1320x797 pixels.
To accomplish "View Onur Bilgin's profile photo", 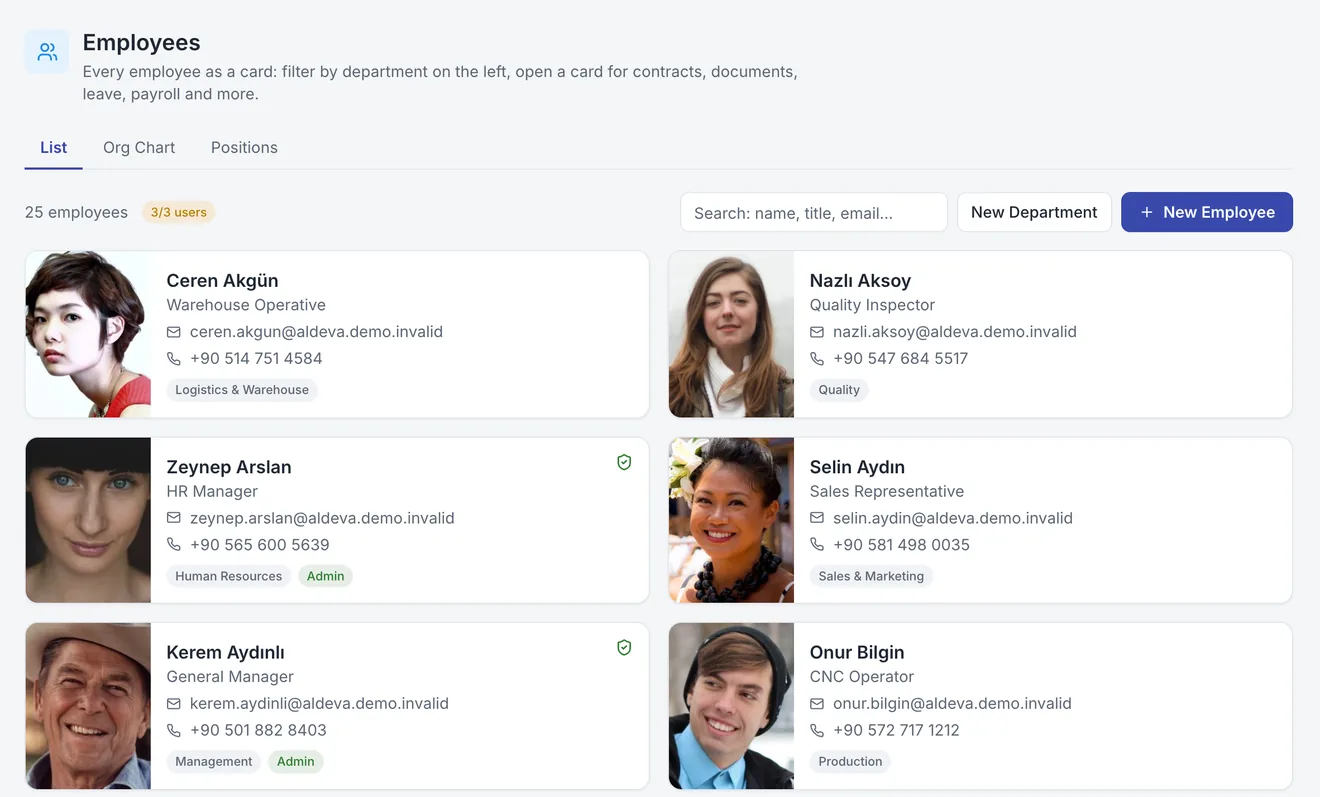I will click(731, 706).
